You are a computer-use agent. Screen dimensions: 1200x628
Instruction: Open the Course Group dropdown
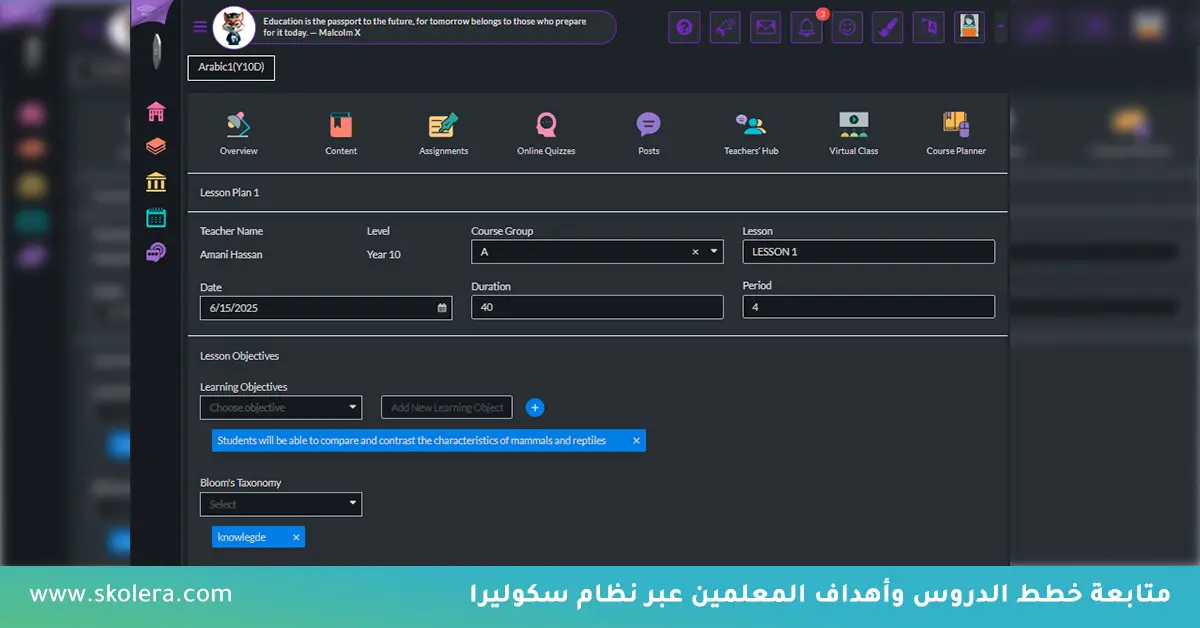click(x=714, y=251)
